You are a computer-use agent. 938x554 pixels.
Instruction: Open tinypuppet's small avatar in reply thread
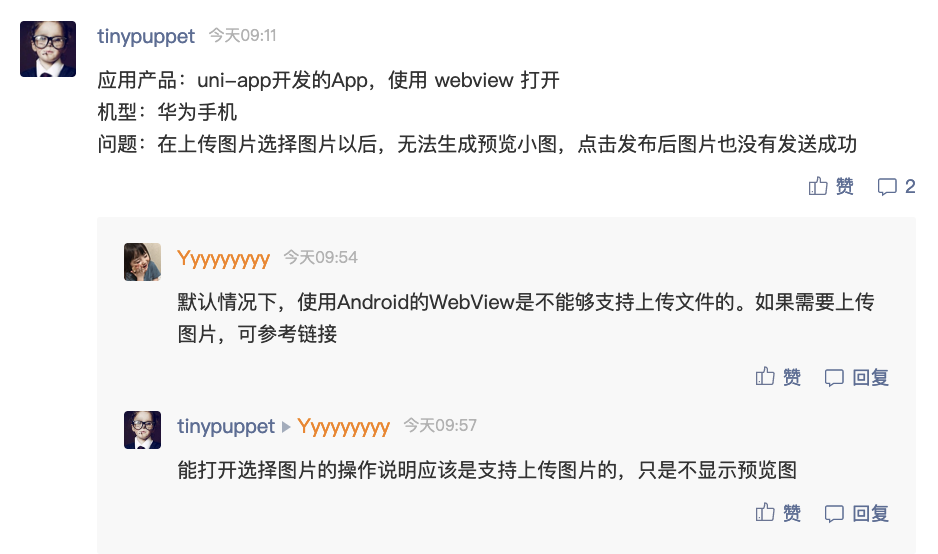(x=142, y=430)
